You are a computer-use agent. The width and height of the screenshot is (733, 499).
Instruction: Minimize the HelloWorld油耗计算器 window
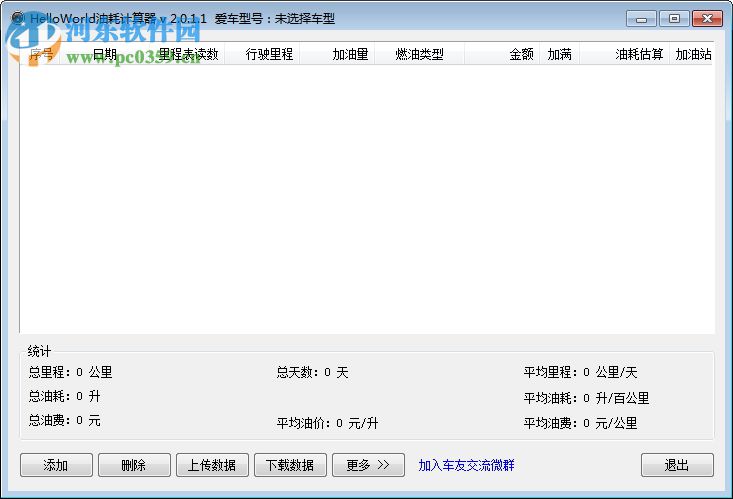point(642,19)
